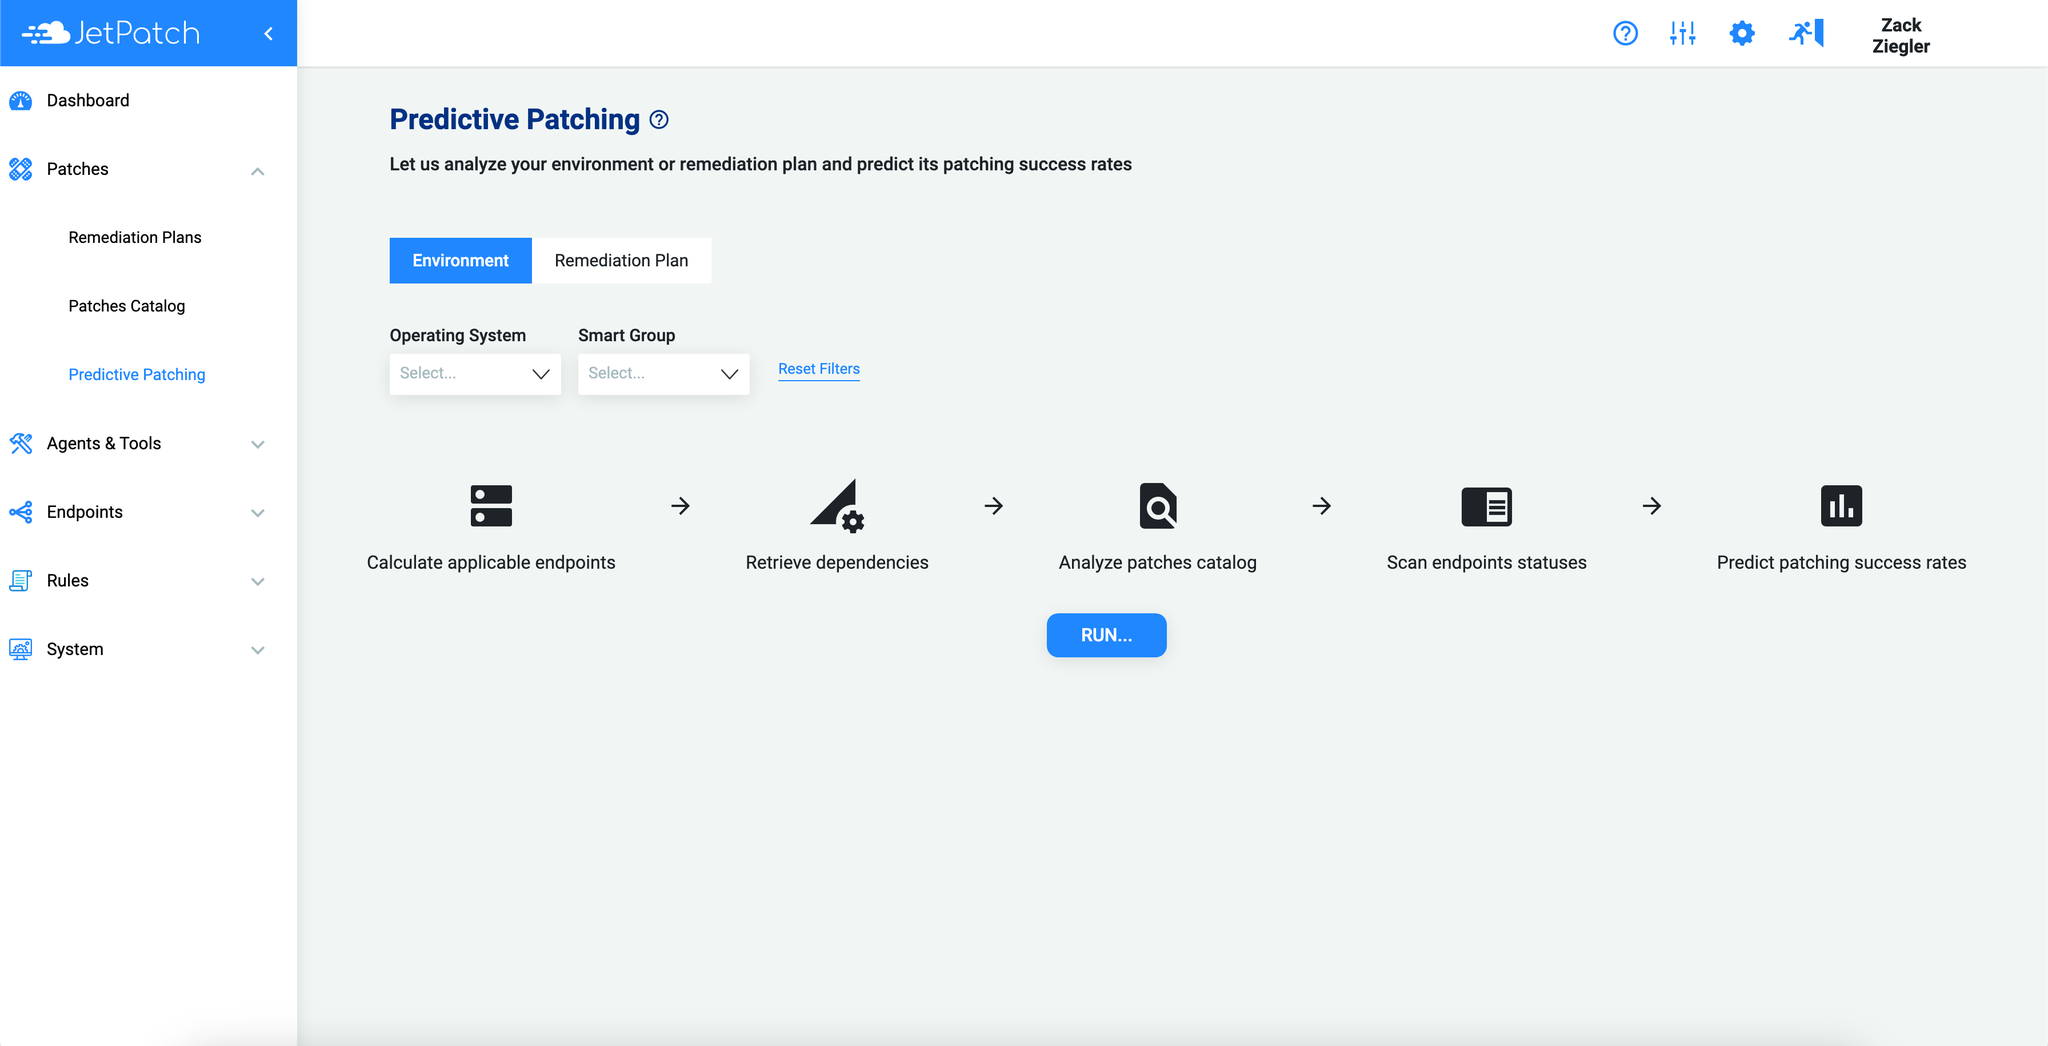Collapse the Patches menu section

[257, 170]
